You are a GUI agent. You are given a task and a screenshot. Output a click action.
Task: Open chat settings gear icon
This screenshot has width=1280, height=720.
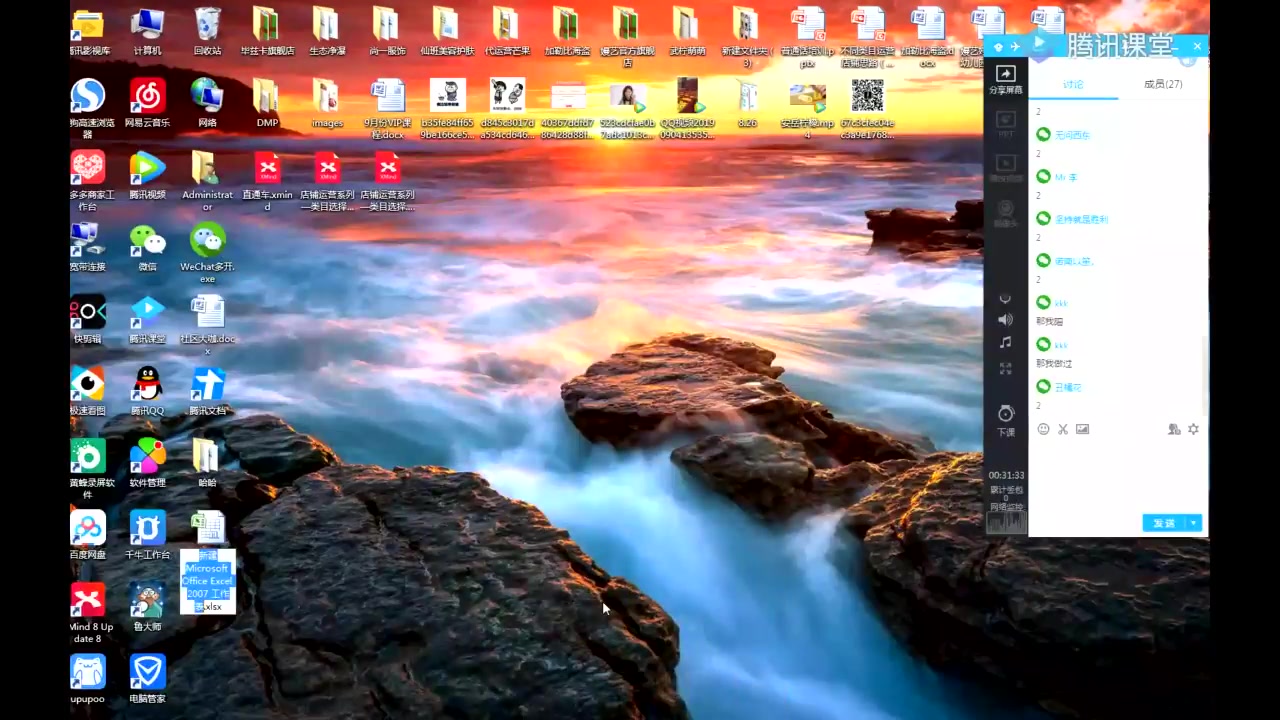1193,429
